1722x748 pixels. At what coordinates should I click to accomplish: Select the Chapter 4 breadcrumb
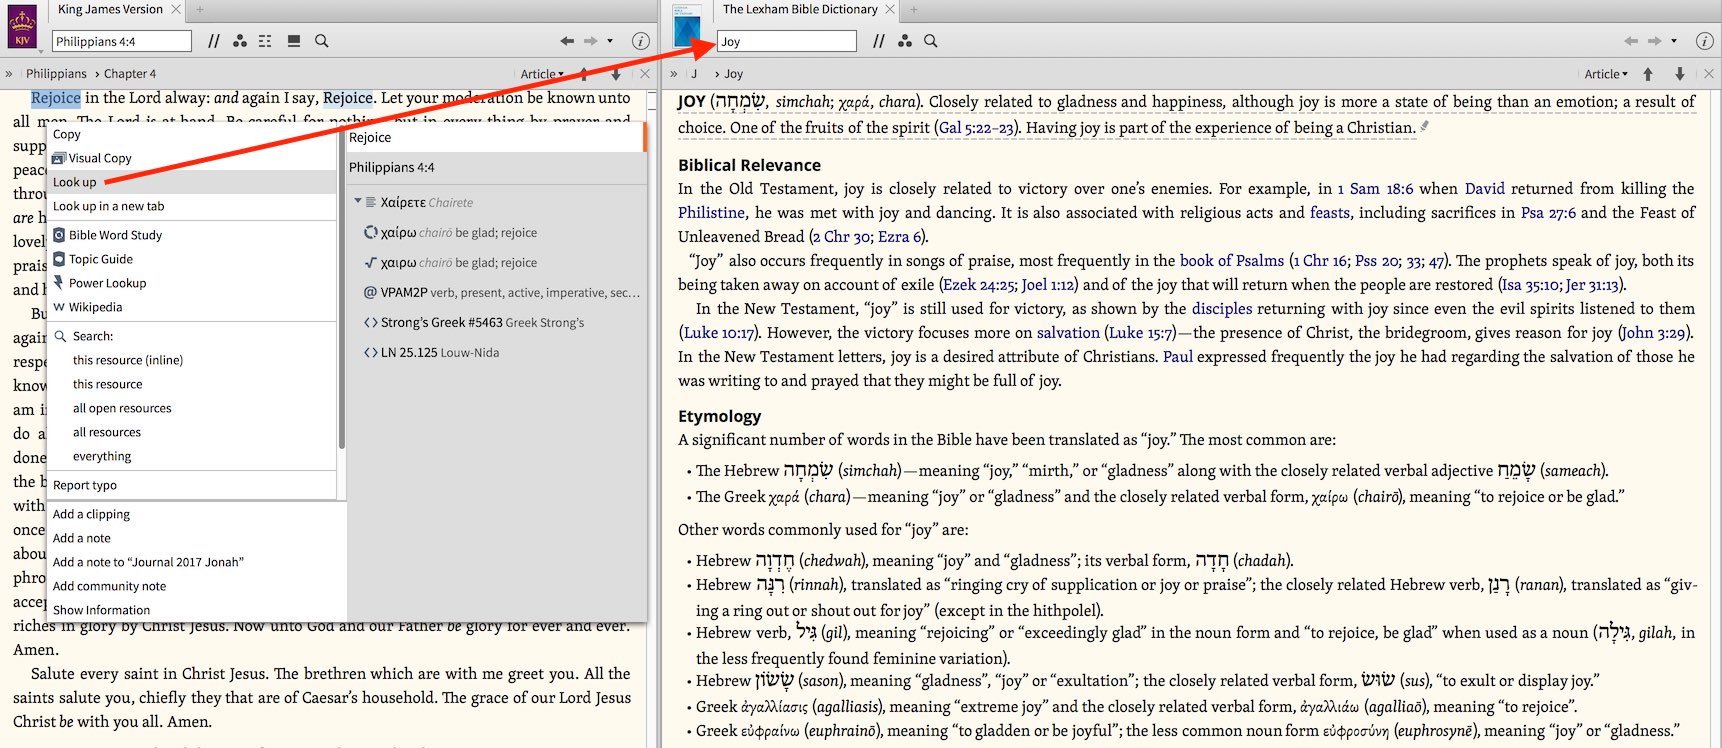click(130, 74)
